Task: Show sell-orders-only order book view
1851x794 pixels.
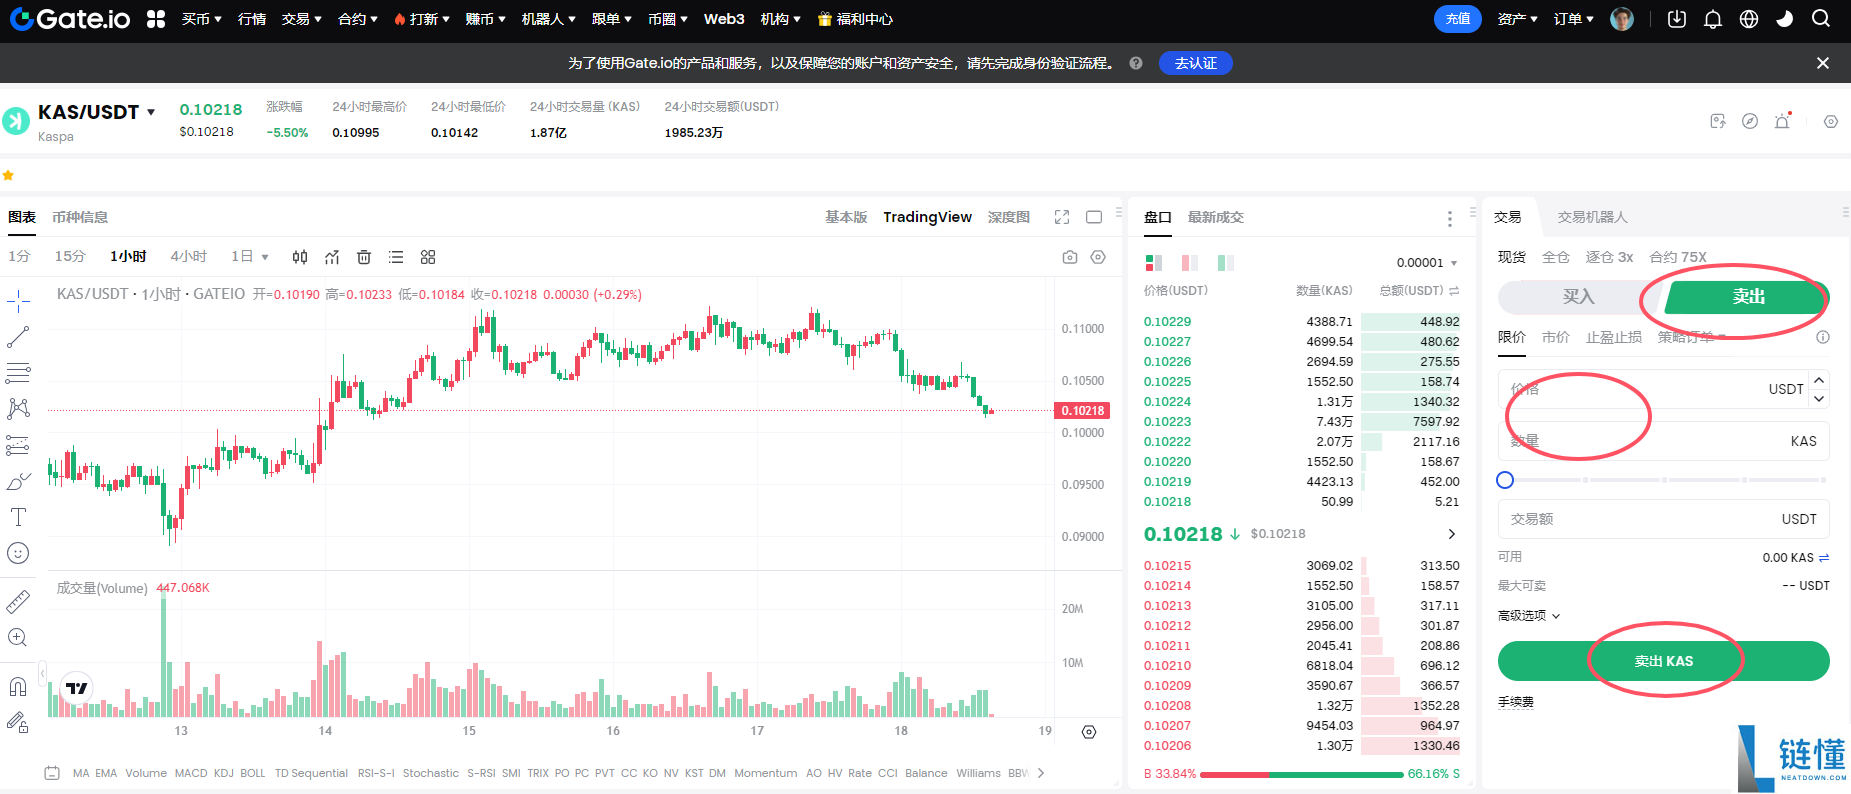Action: (1190, 263)
